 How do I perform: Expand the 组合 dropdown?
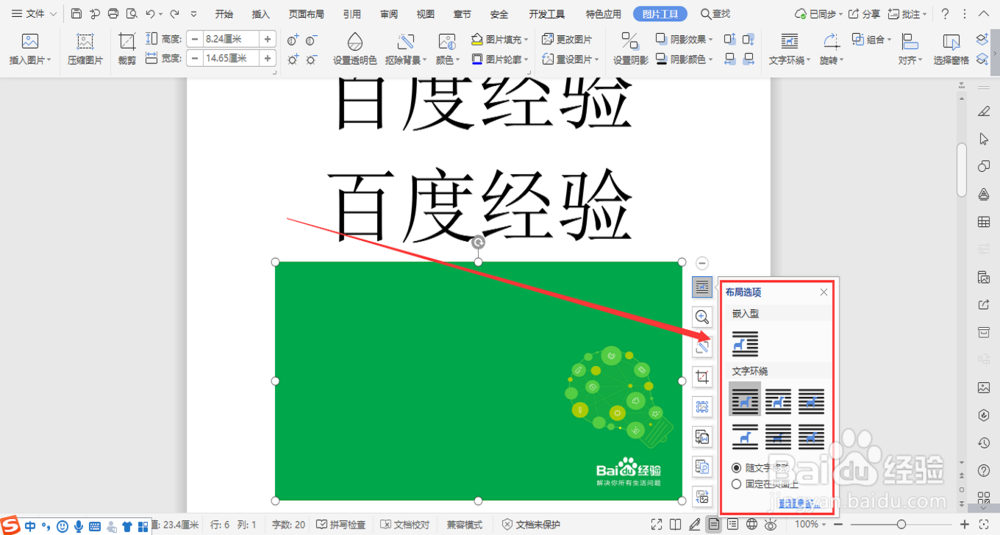click(872, 40)
